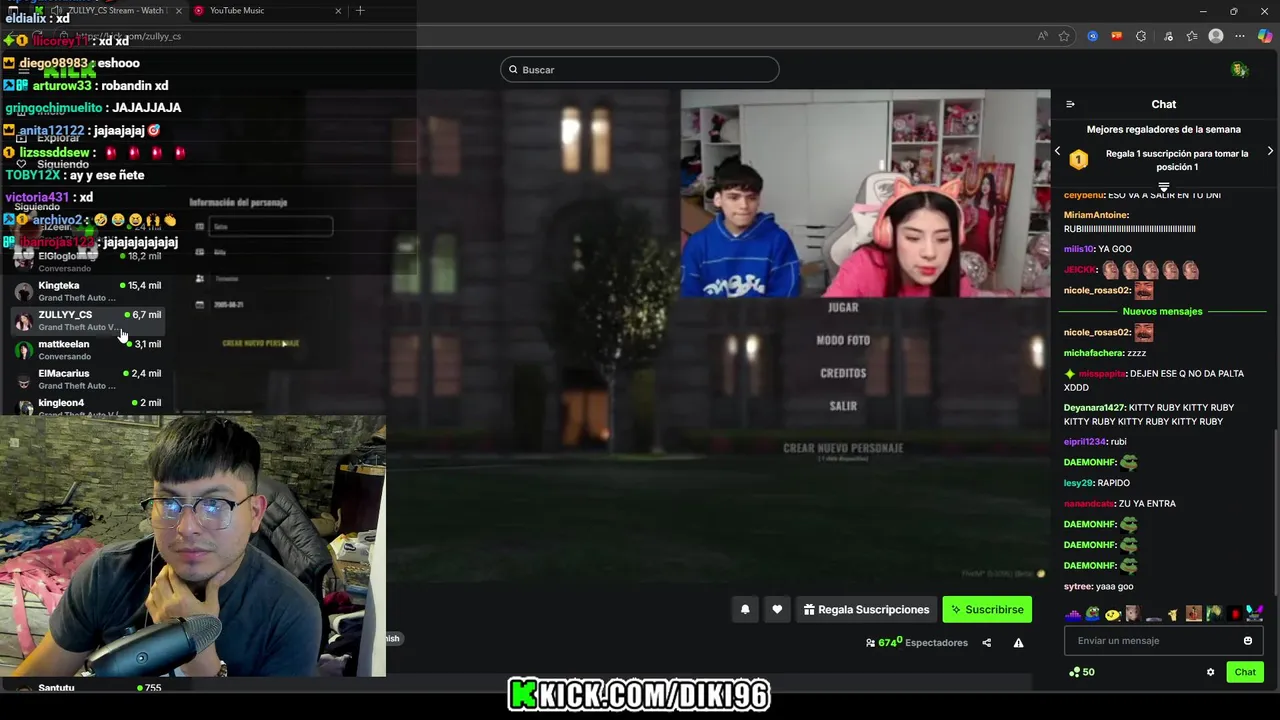
Task: Click username JEICKK in chat
Action: pyautogui.click(x=1080, y=270)
